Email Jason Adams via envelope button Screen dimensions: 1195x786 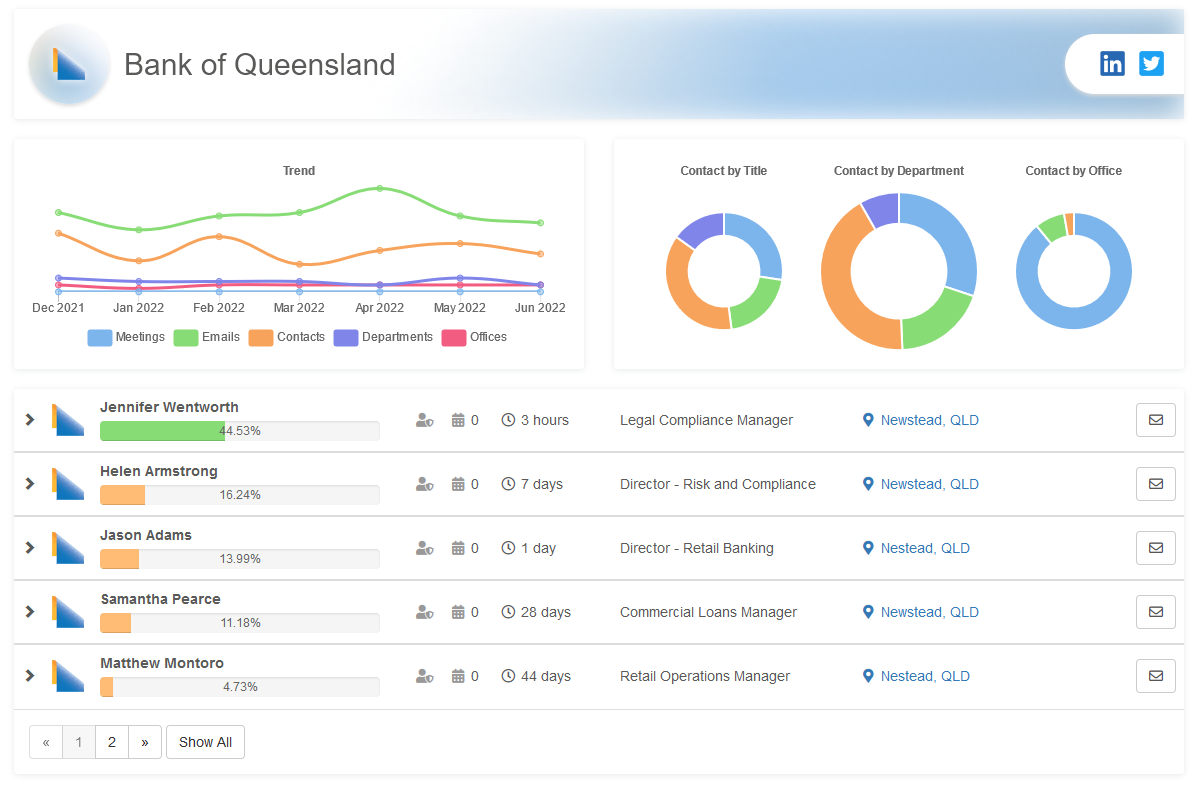point(1155,548)
